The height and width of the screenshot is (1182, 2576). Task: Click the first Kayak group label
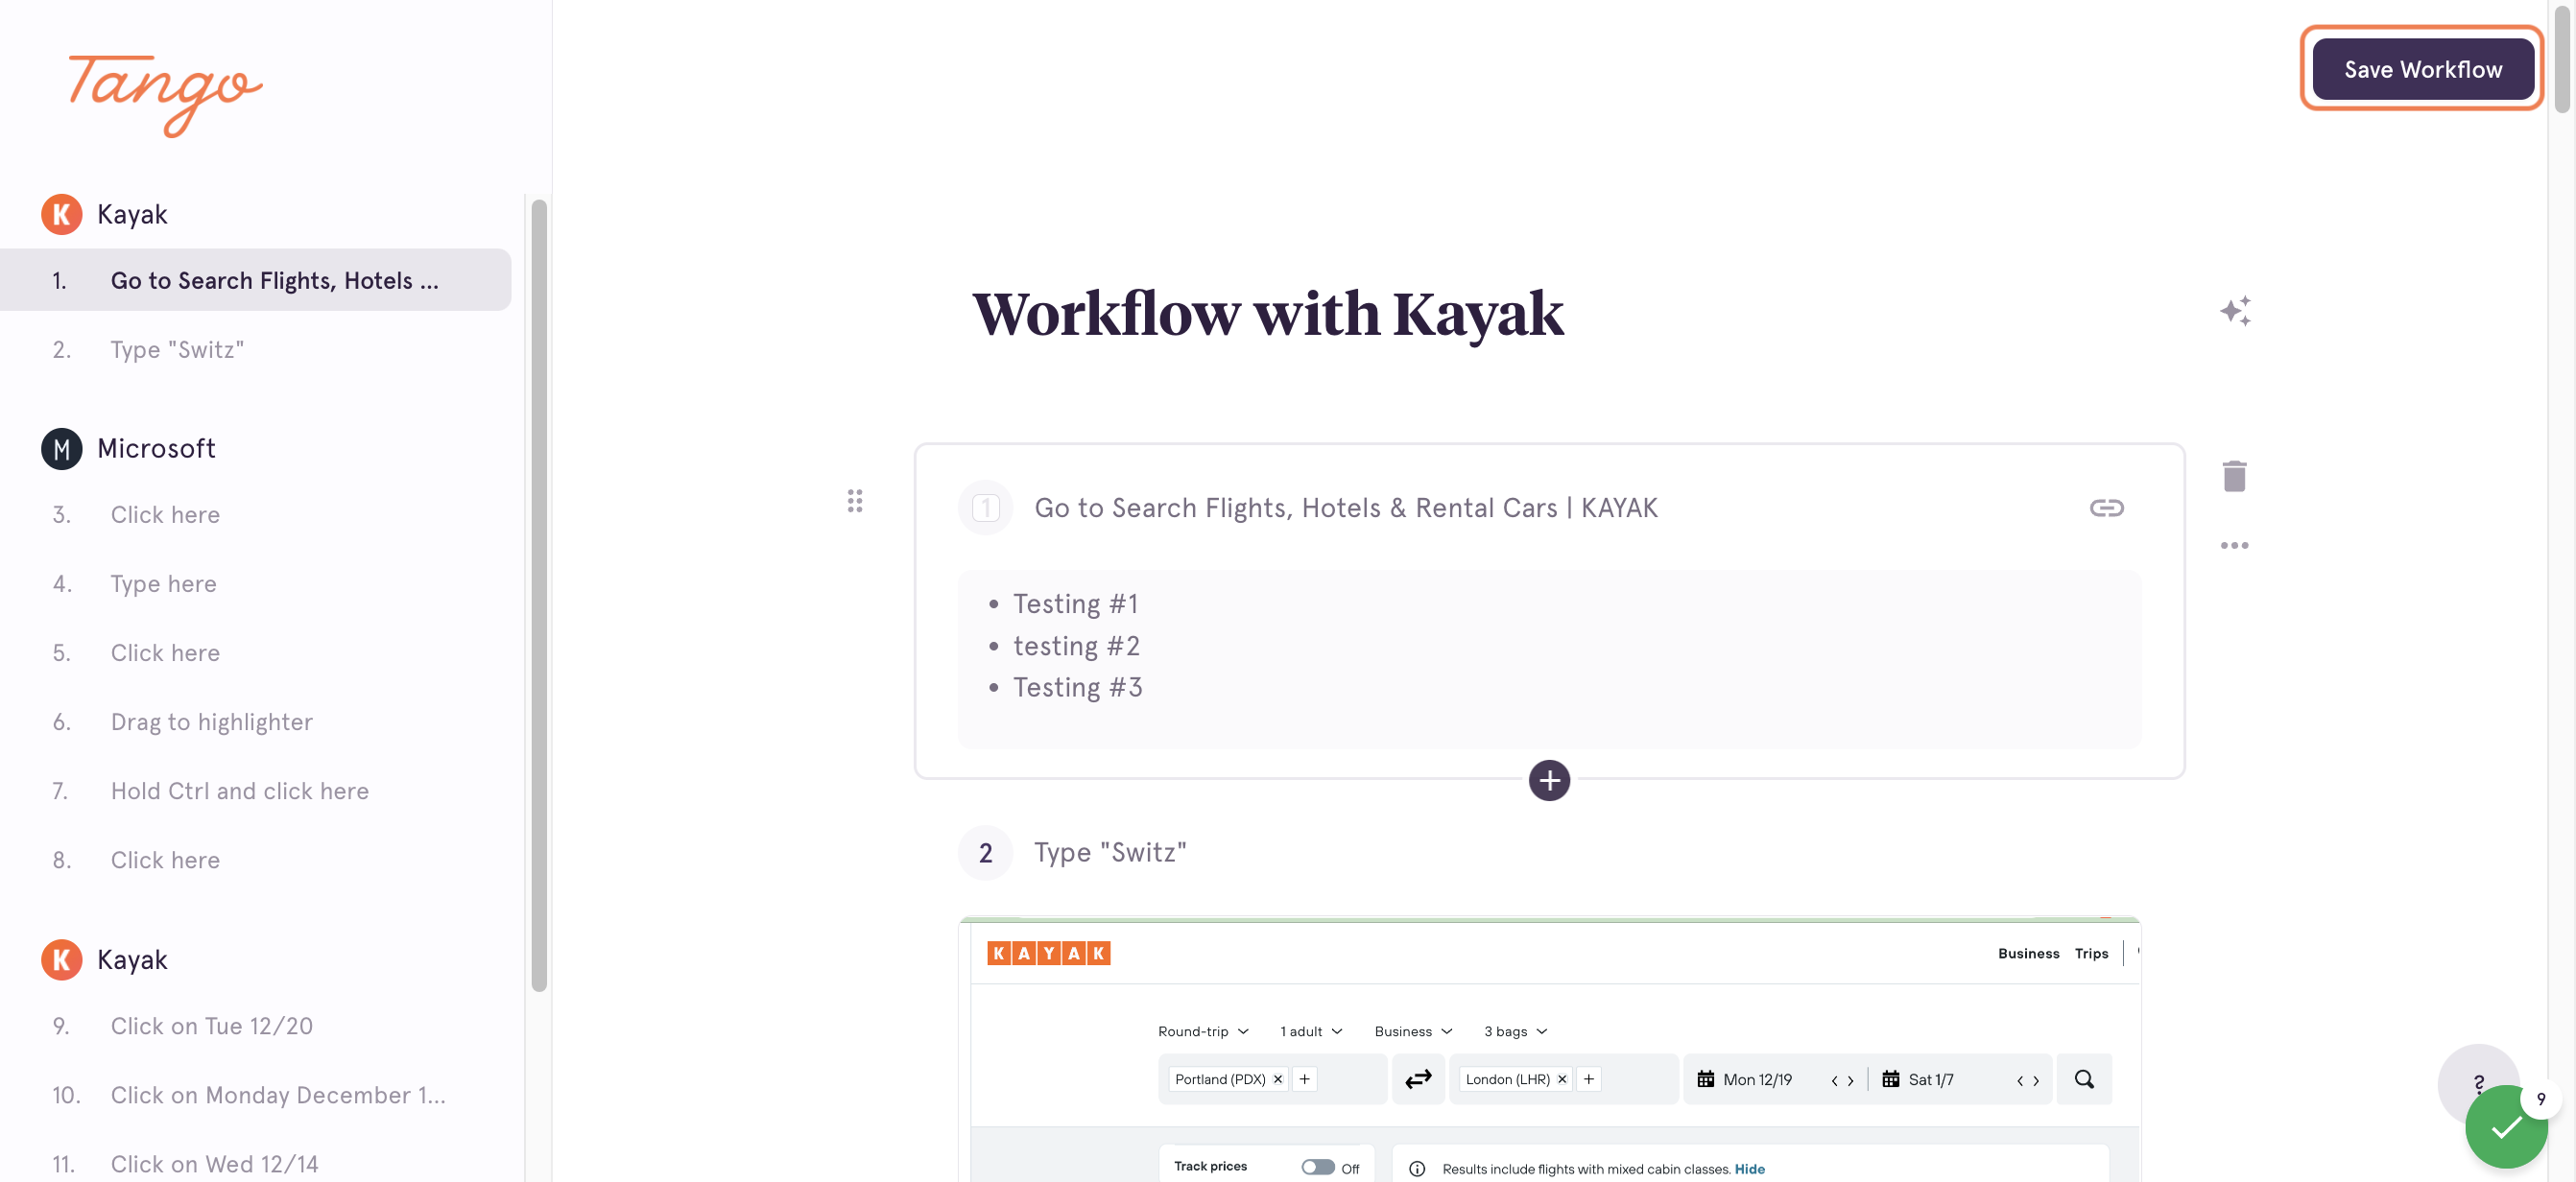tap(132, 214)
